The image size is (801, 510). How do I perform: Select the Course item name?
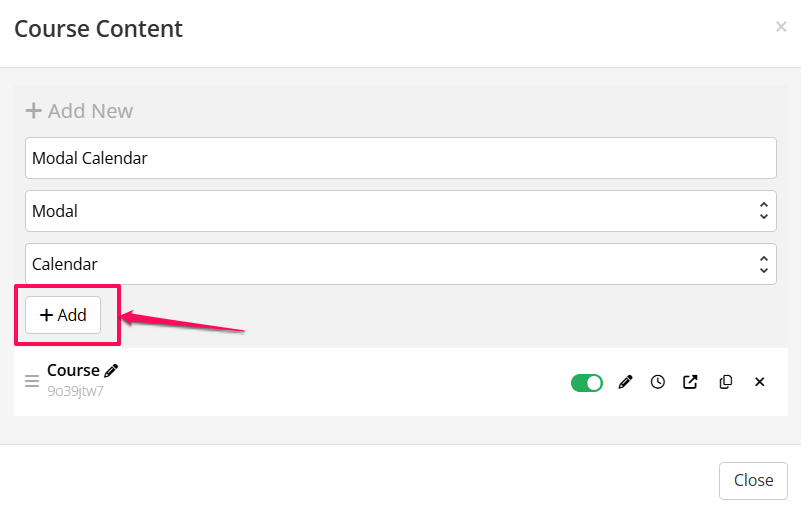pyautogui.click(x=73, y=370)
